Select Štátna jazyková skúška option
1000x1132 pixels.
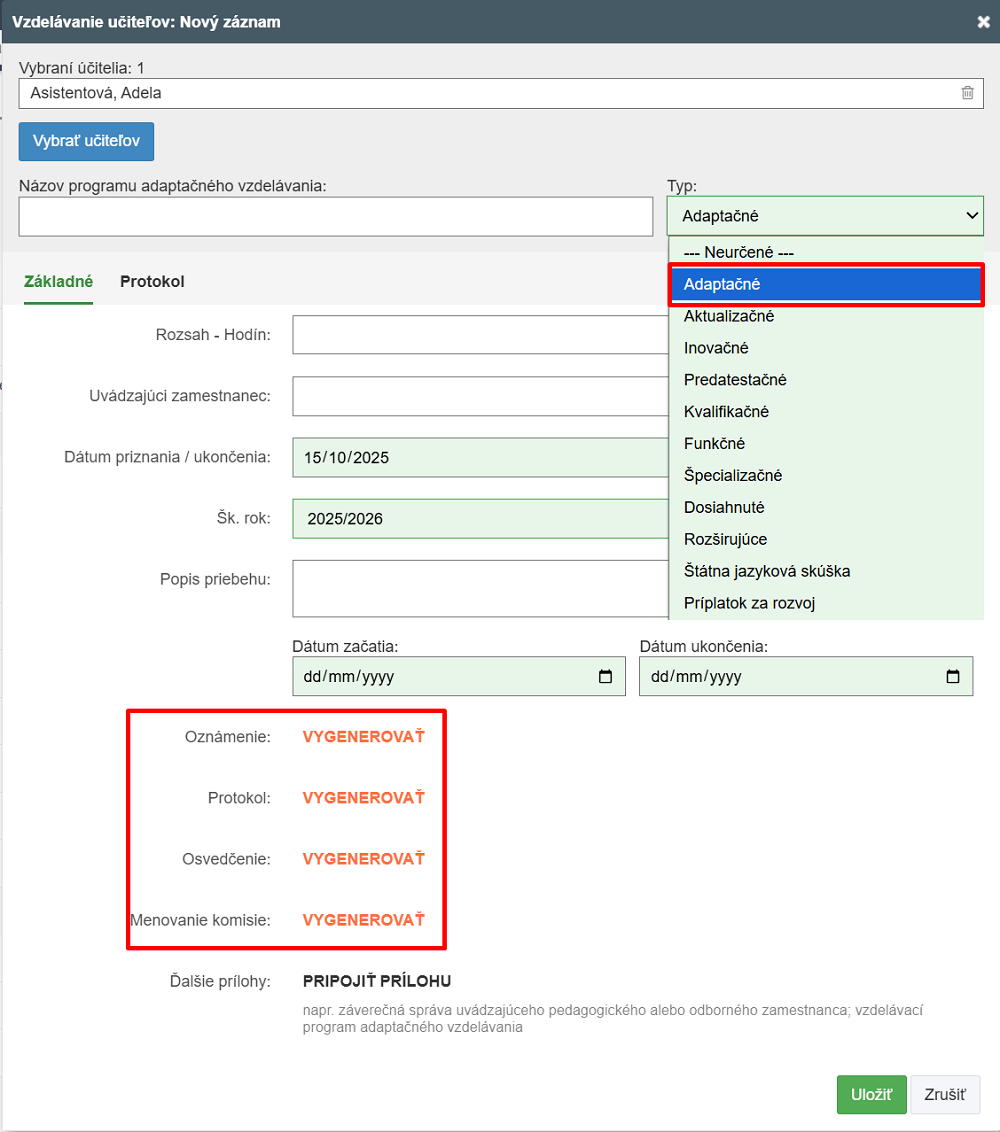pyautogui.click(x=767, y=571)
